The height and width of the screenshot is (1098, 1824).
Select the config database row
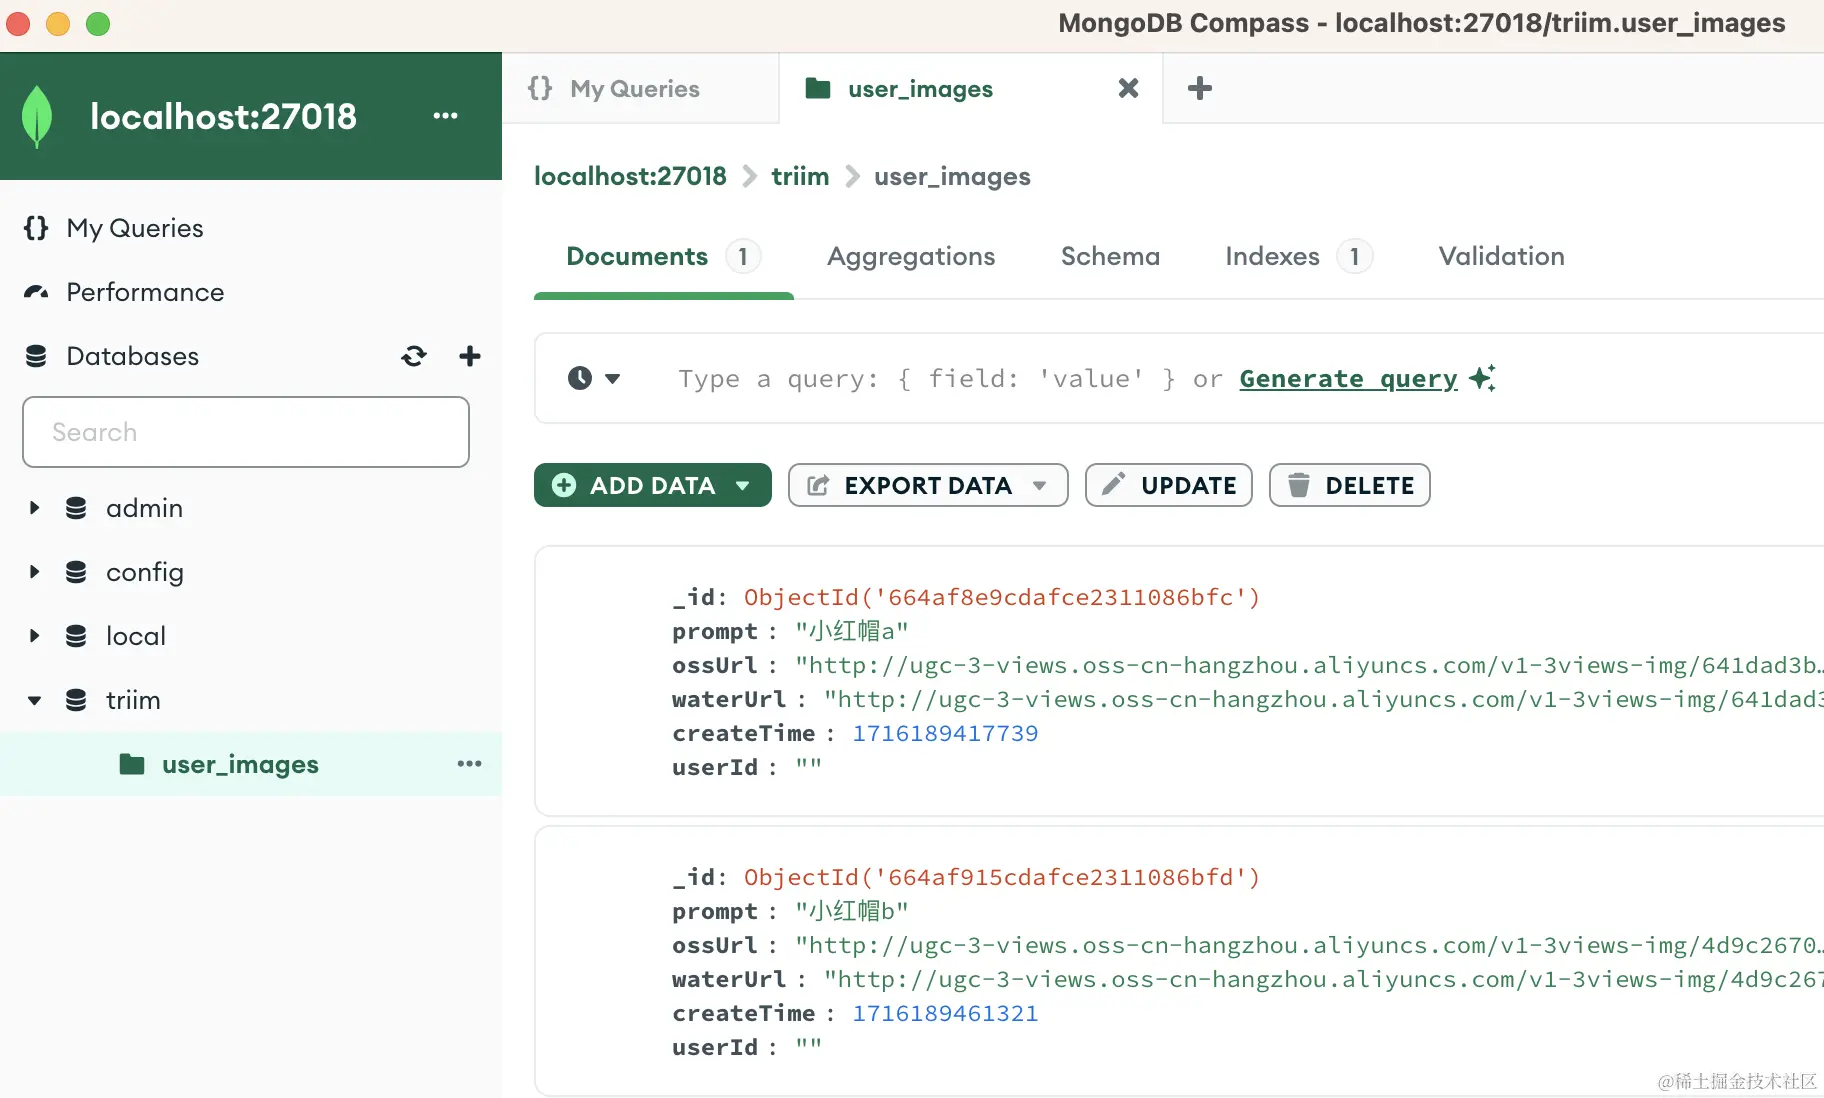[x=251, y=572]
